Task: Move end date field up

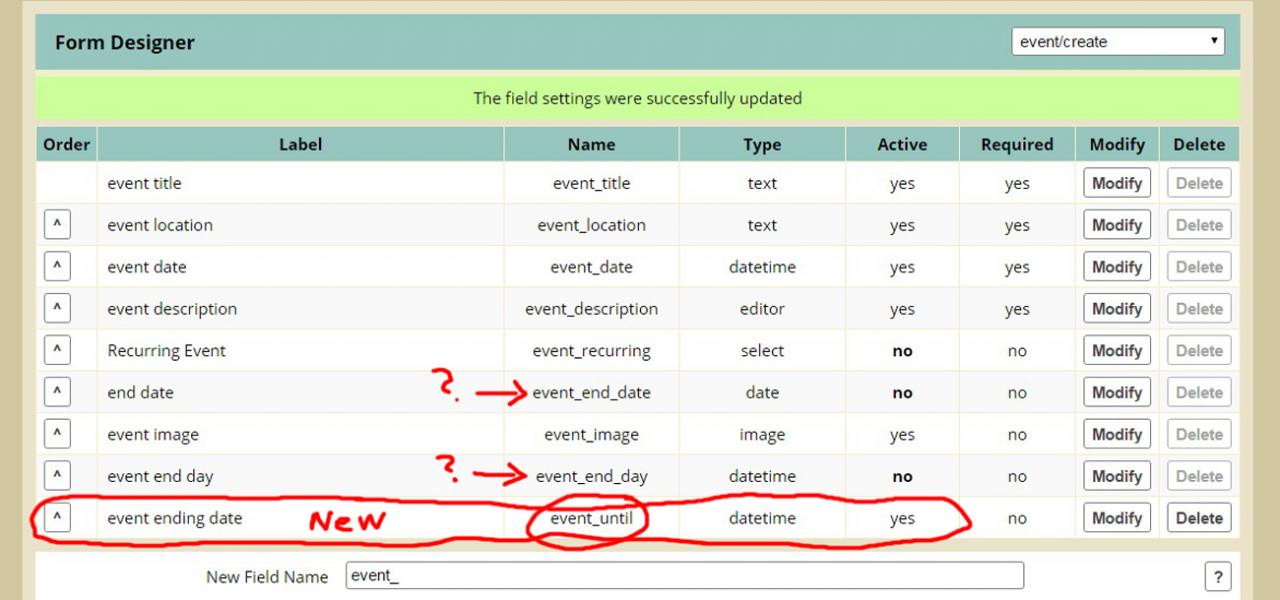Action: (57, 393)
